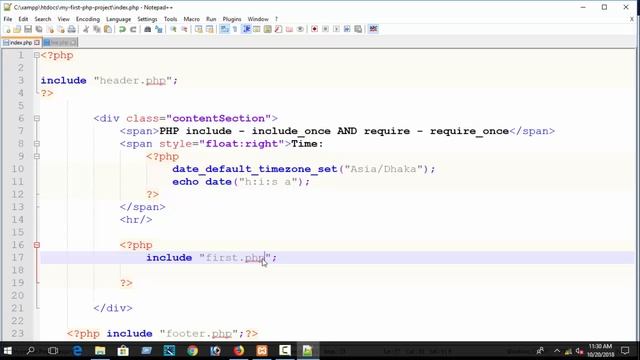Image resolution: width=640 pixels, height=360 pixels.
Task: Click the Redo arrow icon
Action: coord(133,29)
